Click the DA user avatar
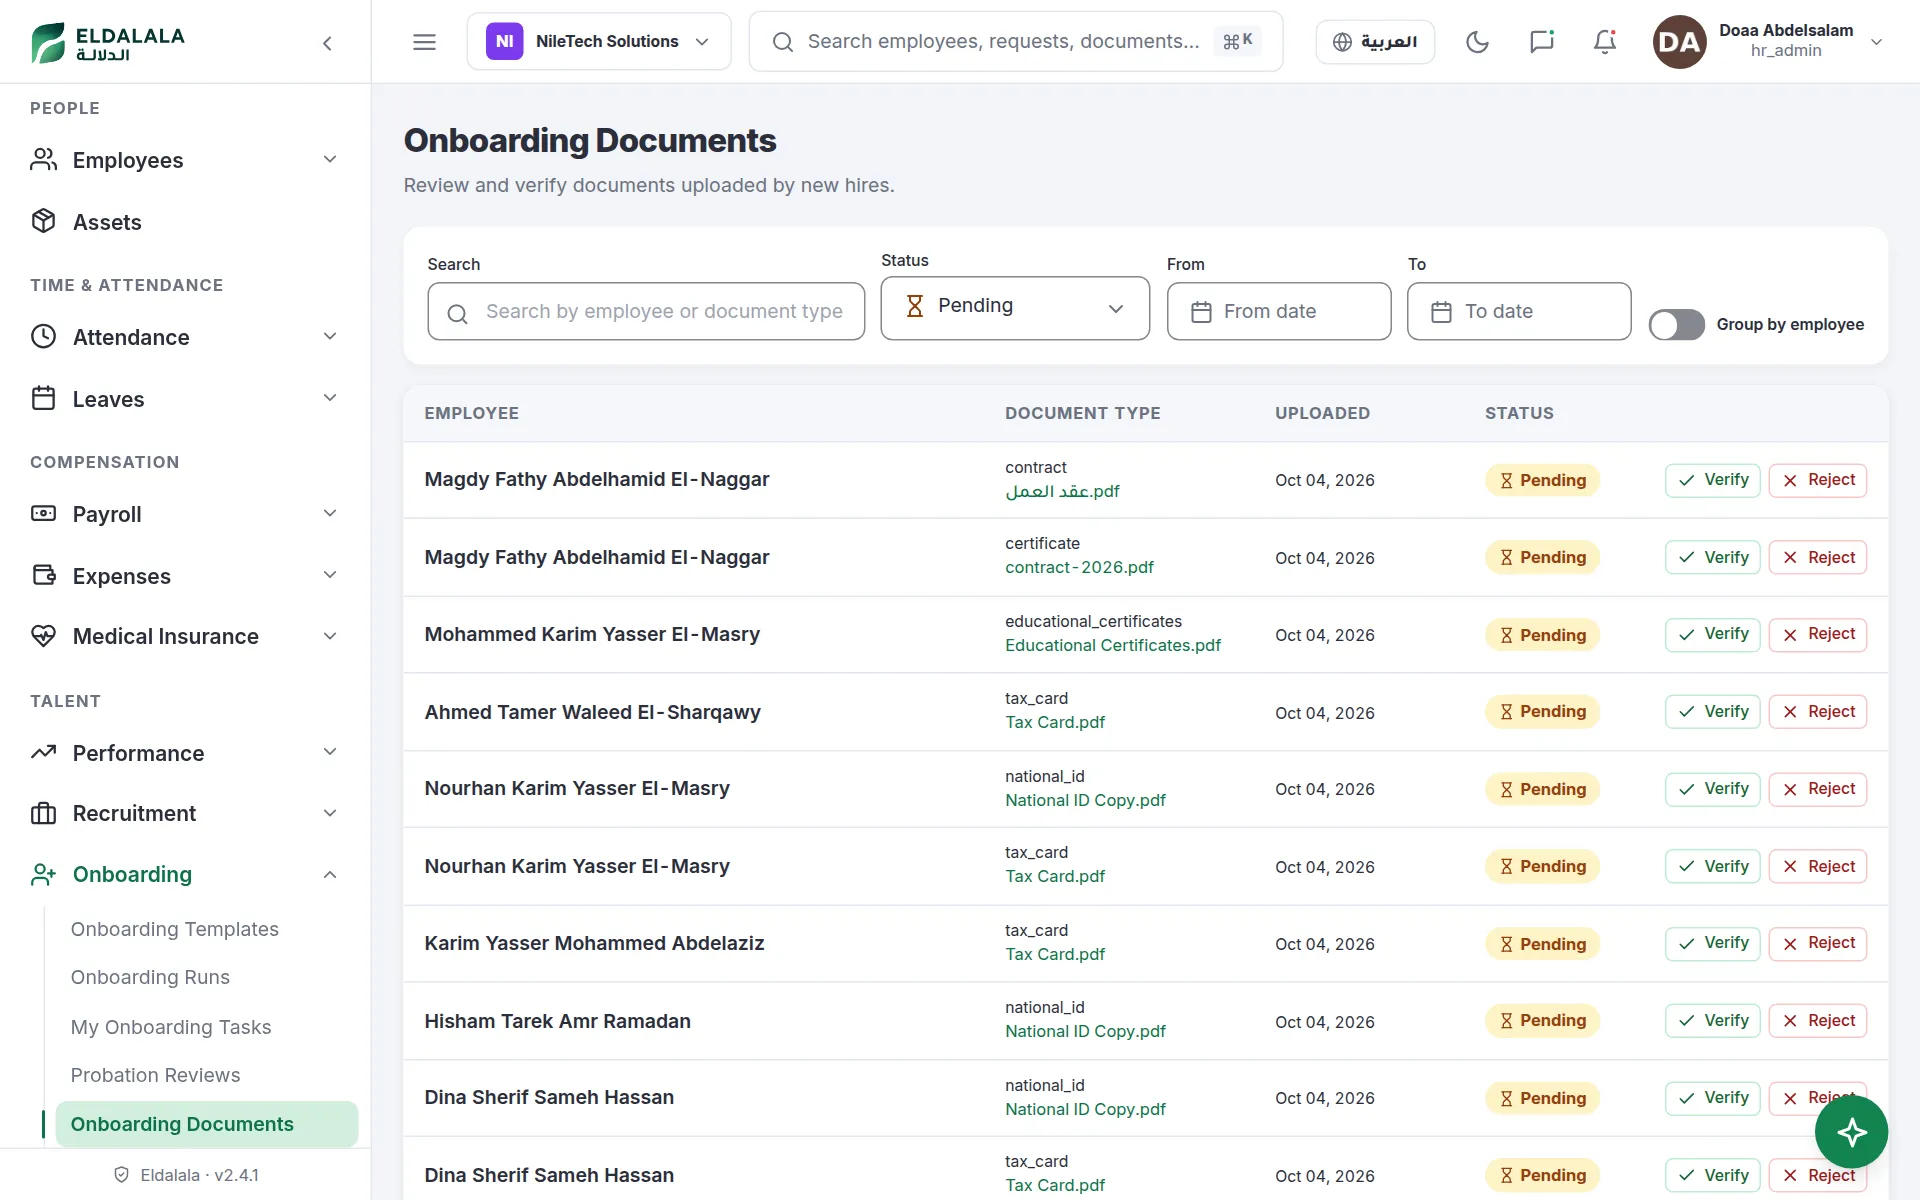 pyautogui.click(x=1679, y=42)
